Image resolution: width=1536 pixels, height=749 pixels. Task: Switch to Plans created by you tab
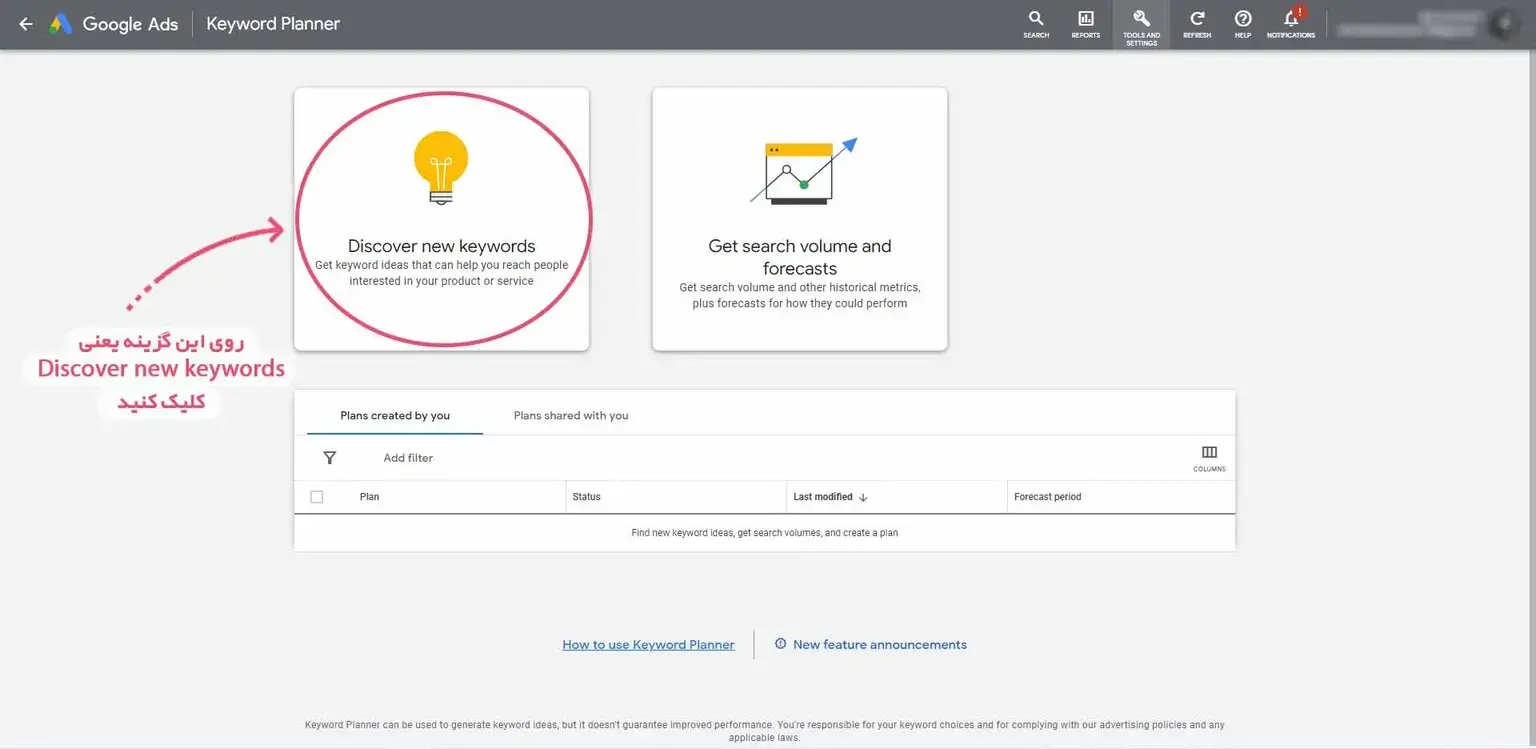[395, 415]
